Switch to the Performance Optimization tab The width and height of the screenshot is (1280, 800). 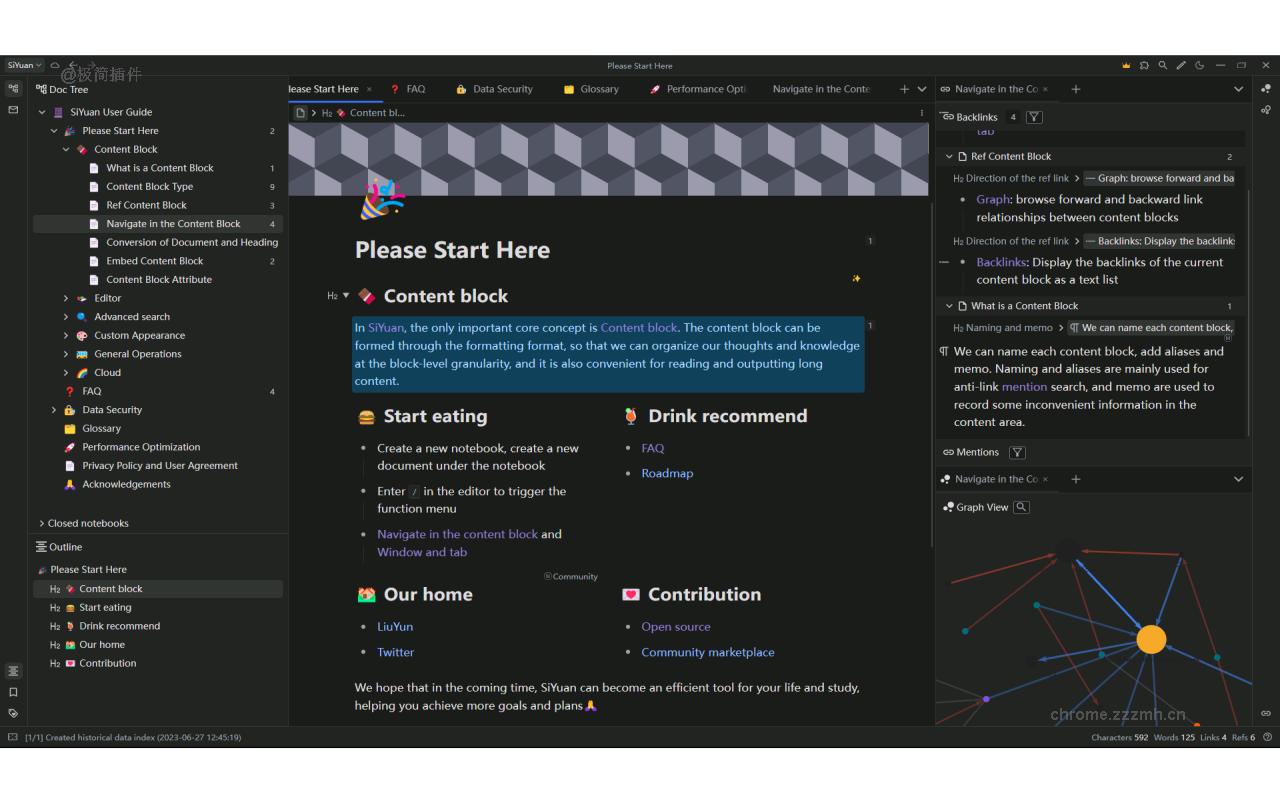point(698,89)
